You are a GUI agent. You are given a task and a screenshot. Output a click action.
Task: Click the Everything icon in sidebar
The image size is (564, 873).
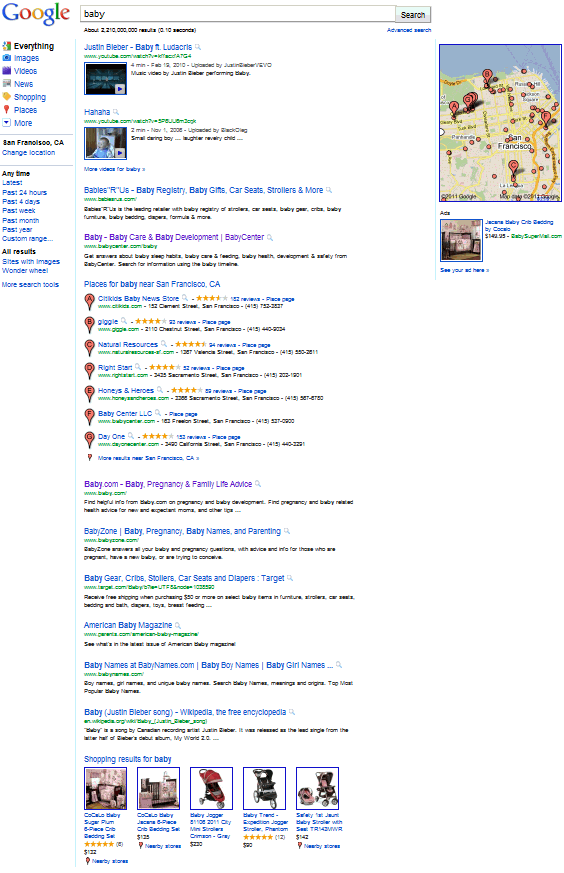coord(7,46)
